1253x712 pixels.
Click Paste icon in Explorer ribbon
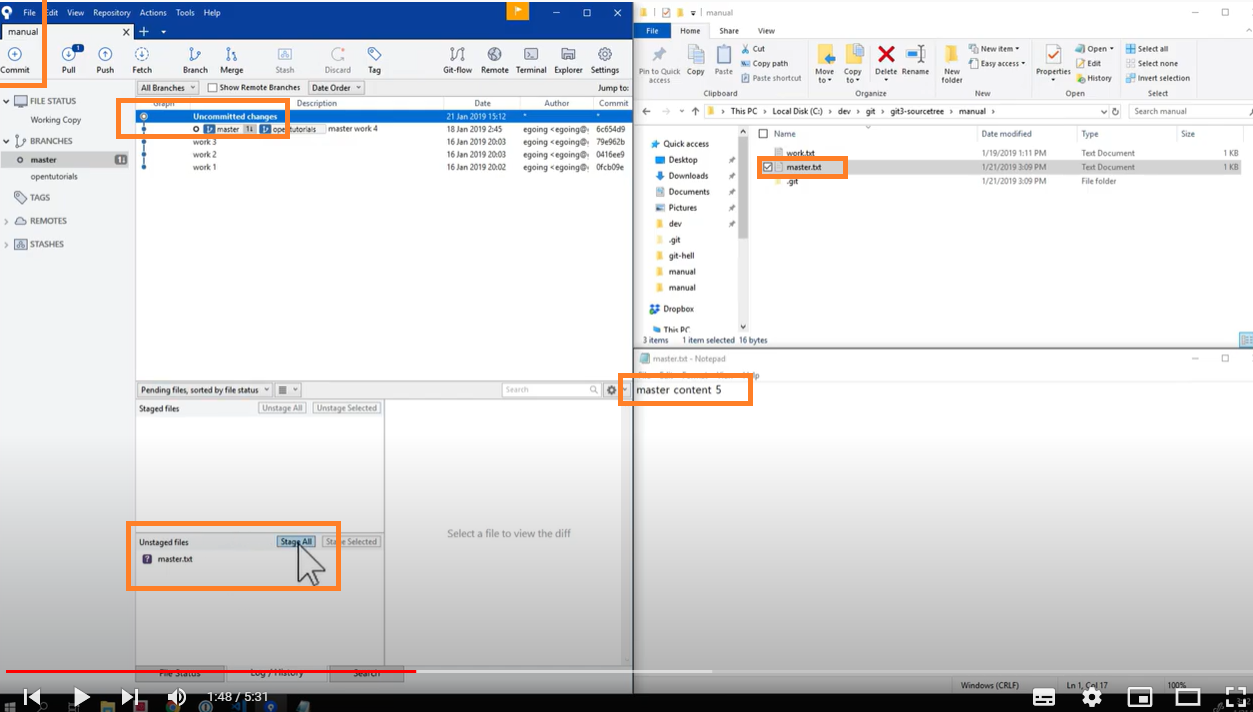click(x=724, y=54)
